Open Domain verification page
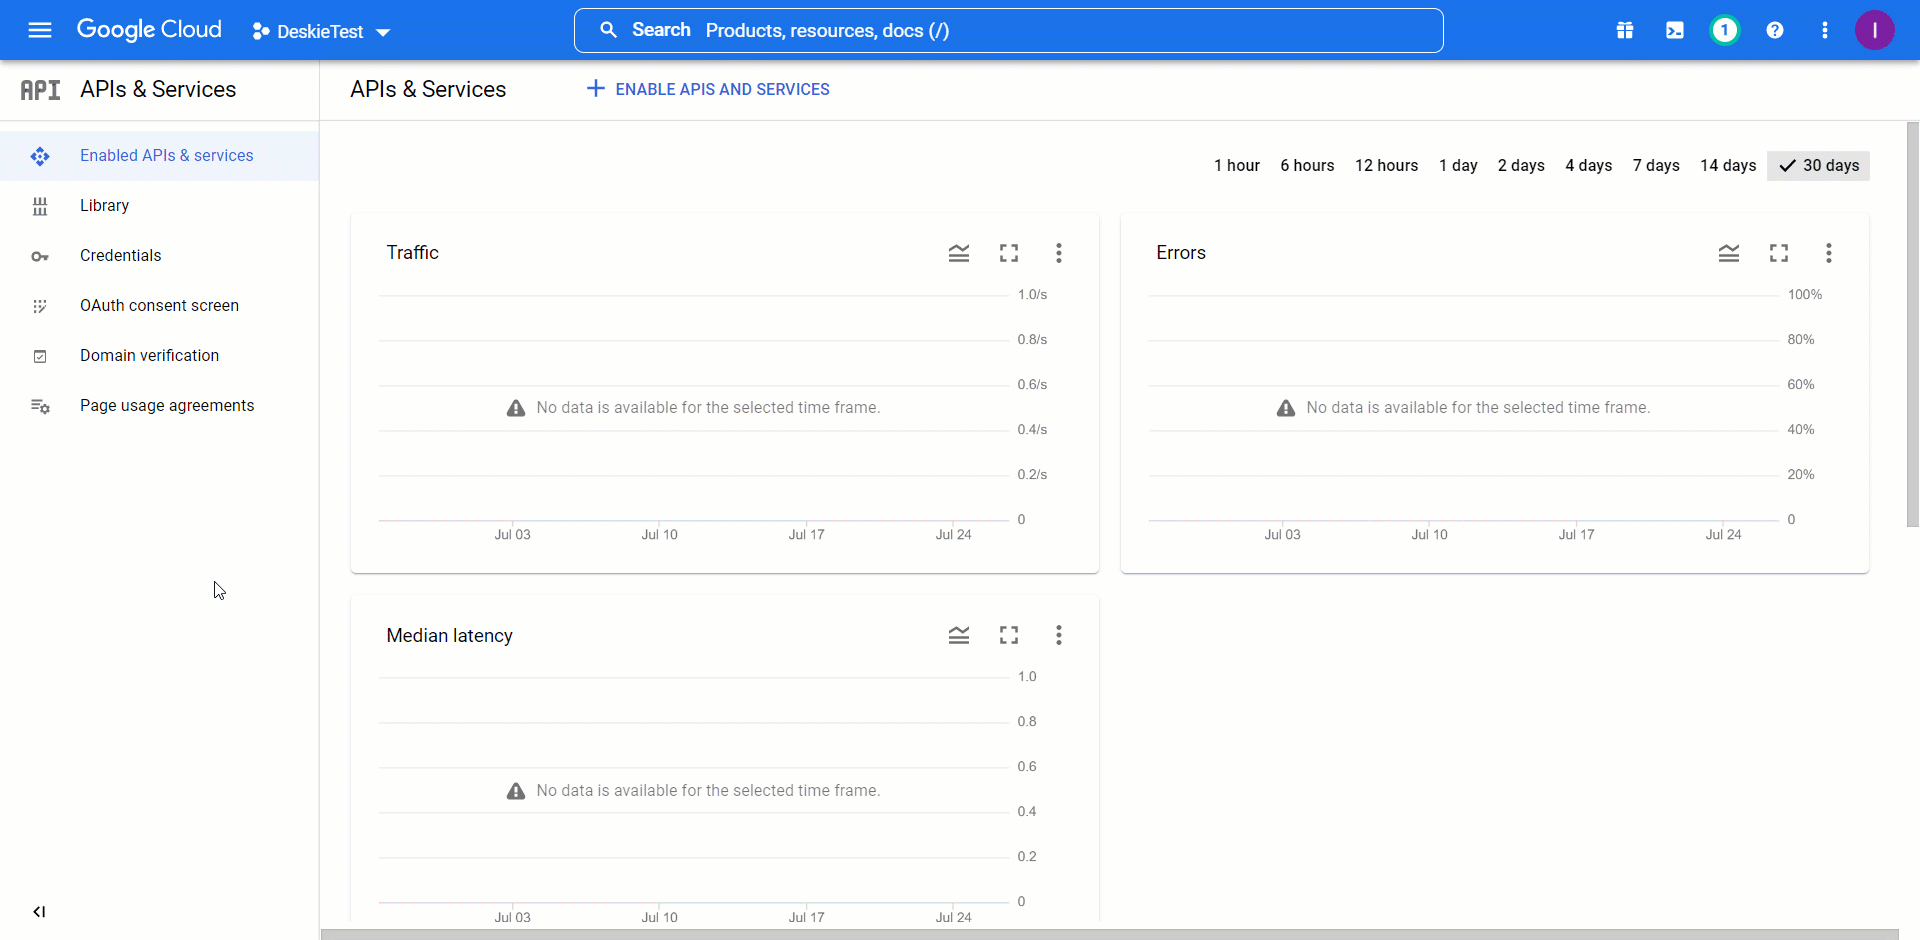This screenshot has width=1920, height=940. 160,356
